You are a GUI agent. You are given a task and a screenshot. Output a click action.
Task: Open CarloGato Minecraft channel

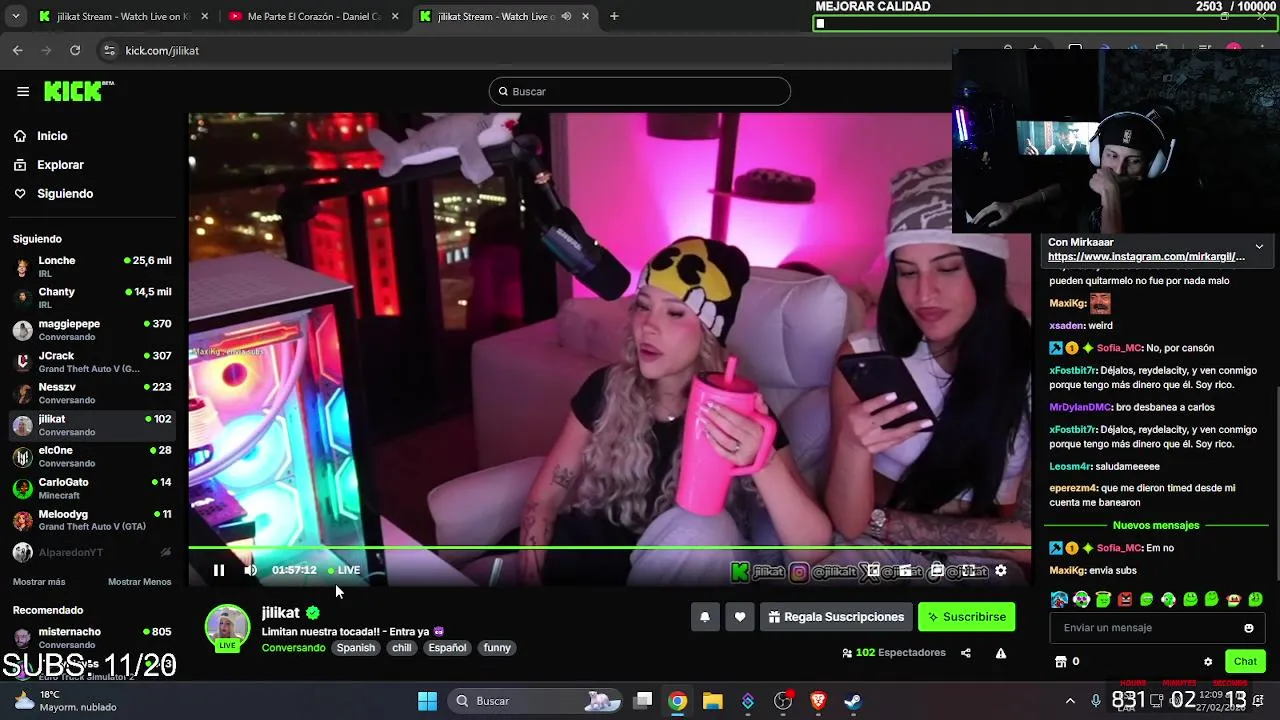click(93, 489)
